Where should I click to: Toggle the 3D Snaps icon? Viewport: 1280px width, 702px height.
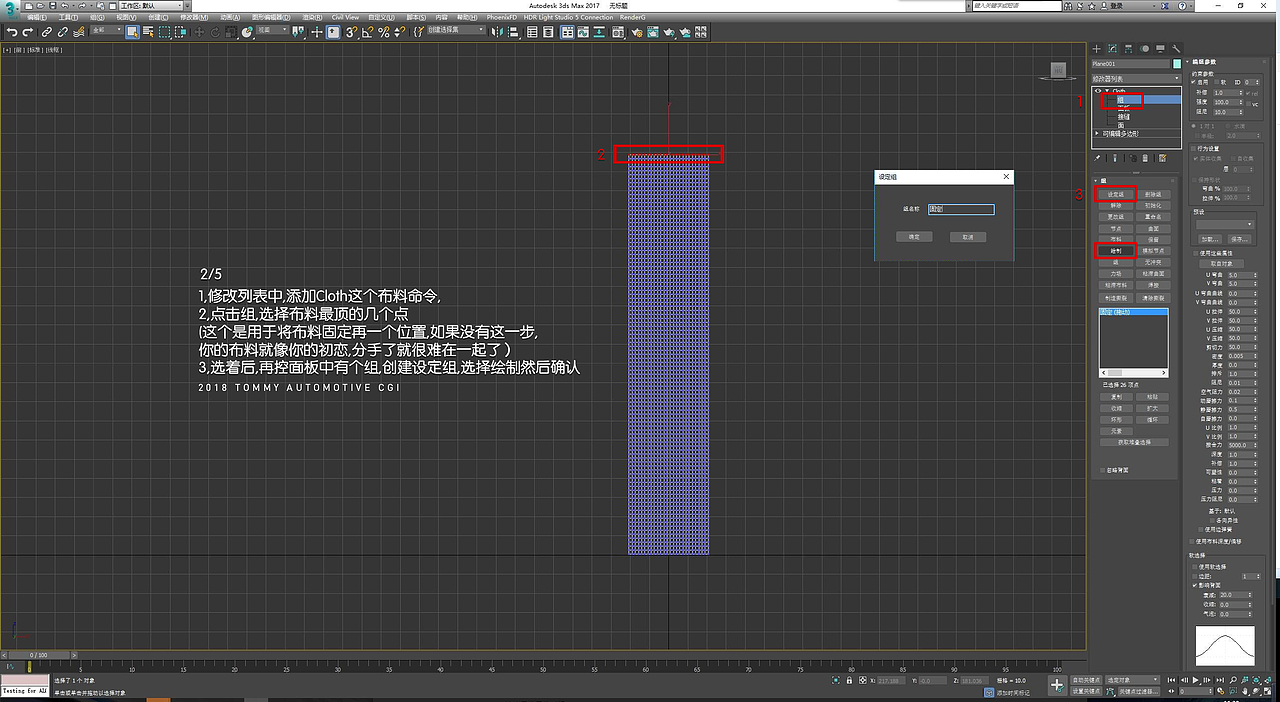tap(350, 32)
